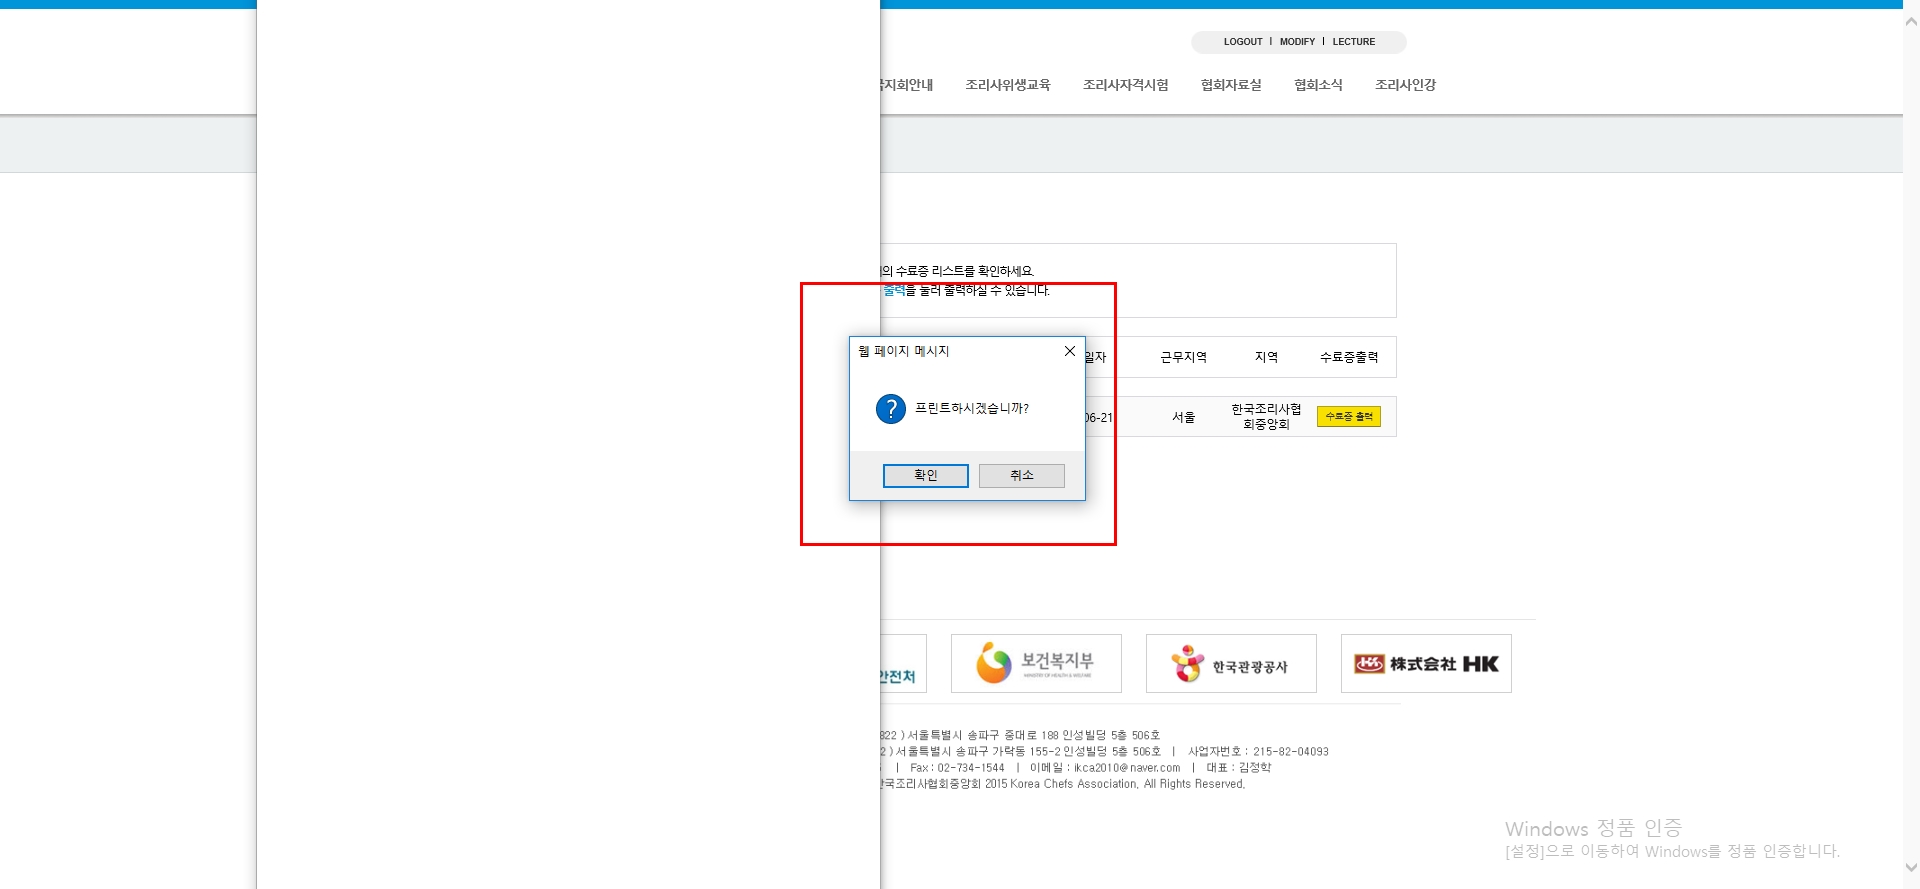Screen dimensions: 1920x889
Task: Open the 협회자료실 menu
Action: (1230, 85)
